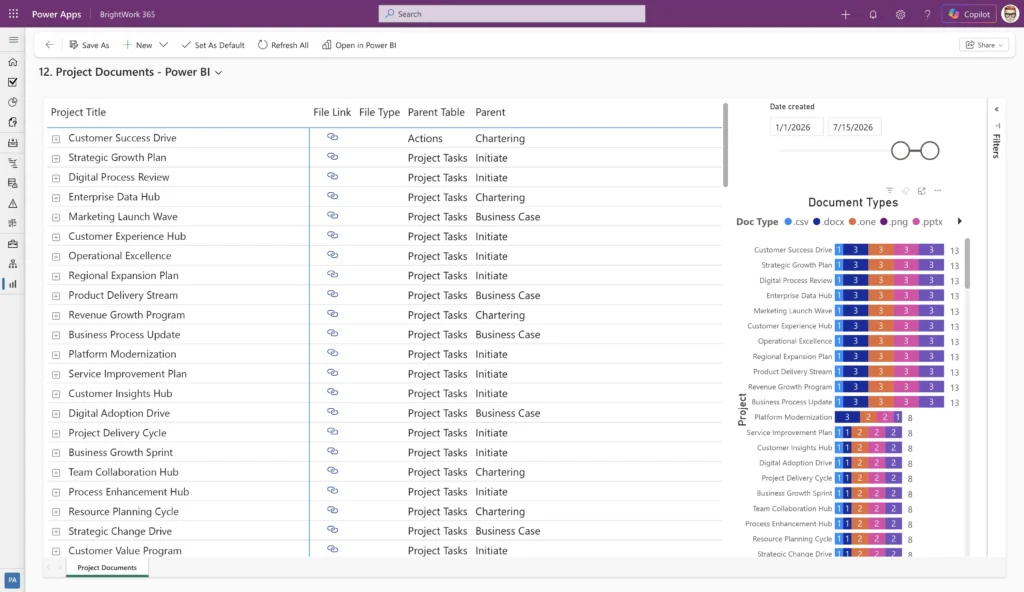The image size is (1024, 592).
Task: Click the .pptx legend color swatch
Action: pyautogui.click(x=916, y=222)
